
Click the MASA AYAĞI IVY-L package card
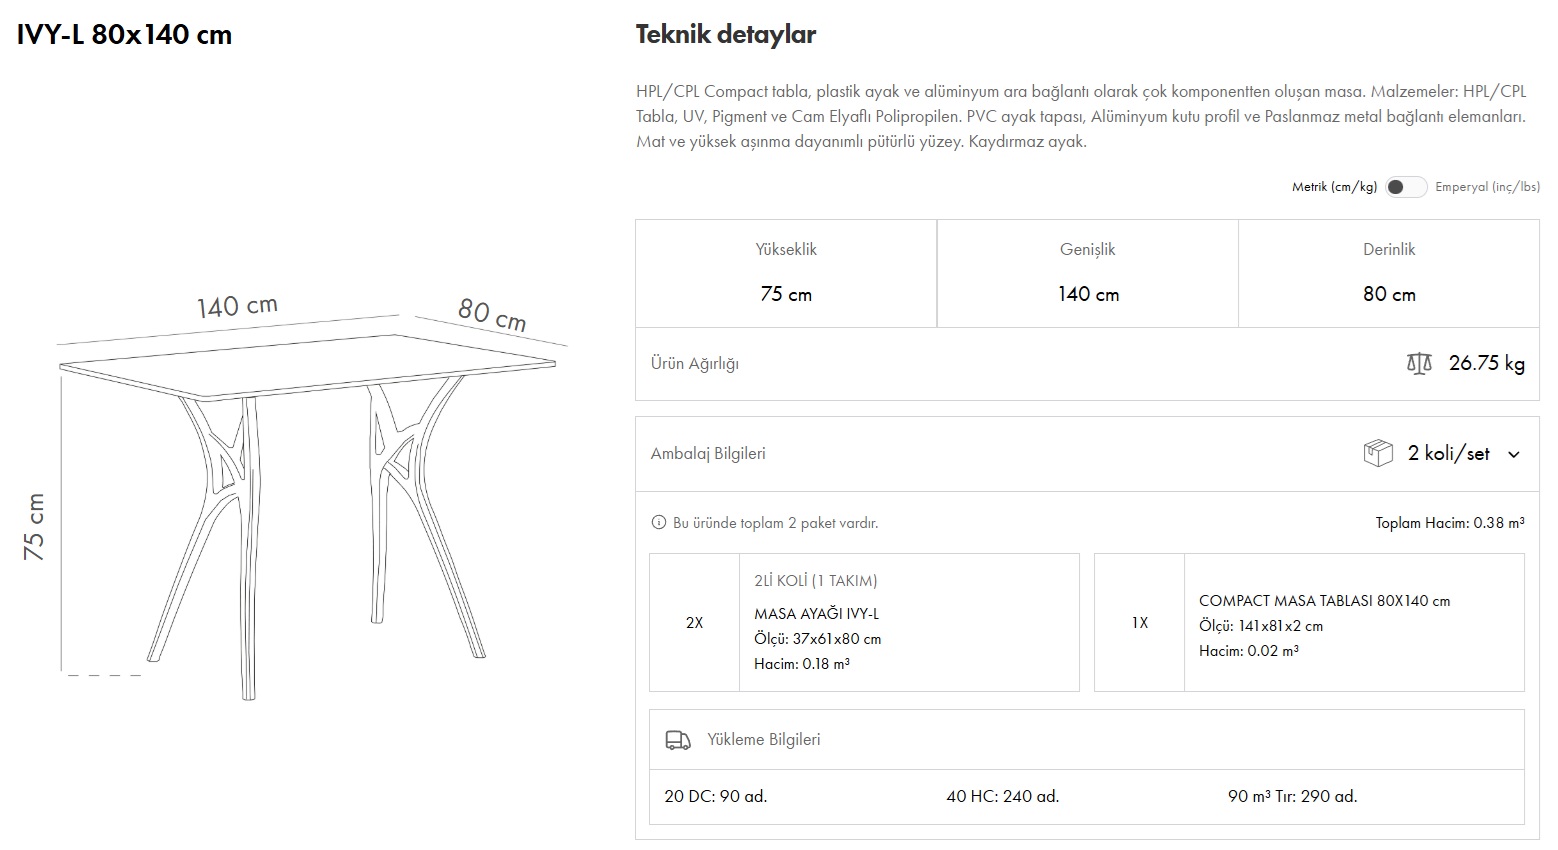click(864, 622)
